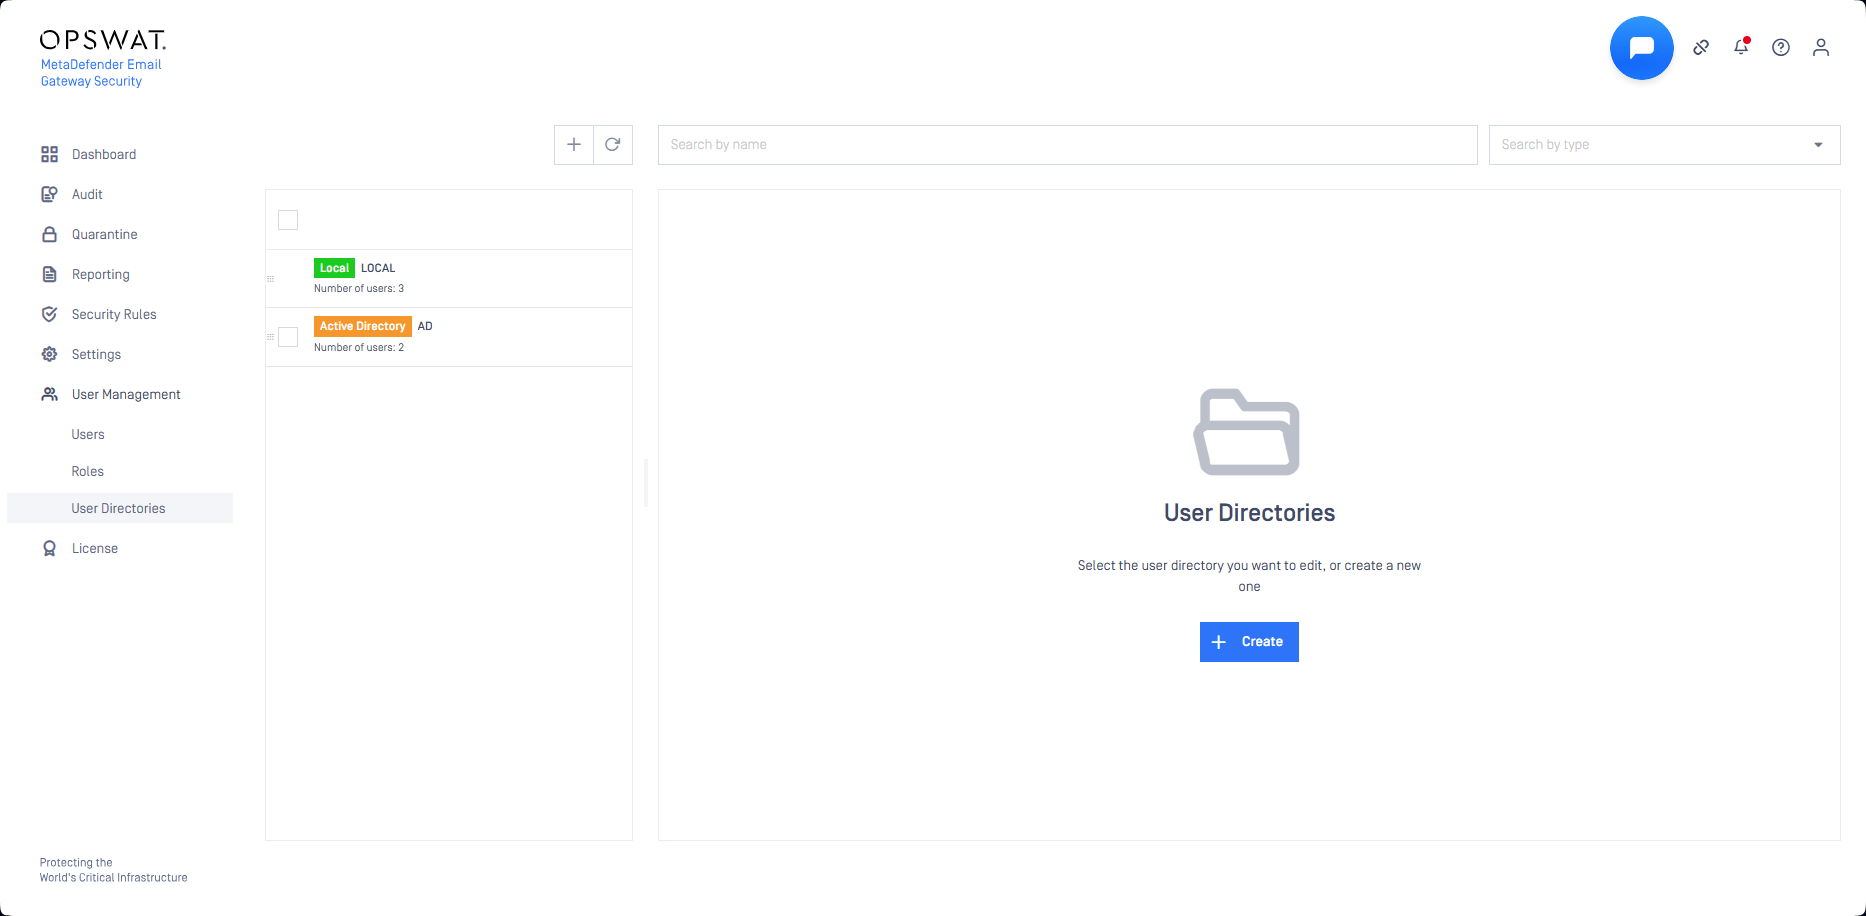The width and height of the screenshot is (1866, 916).
Task: Click the link status icon in header
Action: [1701, 48]
